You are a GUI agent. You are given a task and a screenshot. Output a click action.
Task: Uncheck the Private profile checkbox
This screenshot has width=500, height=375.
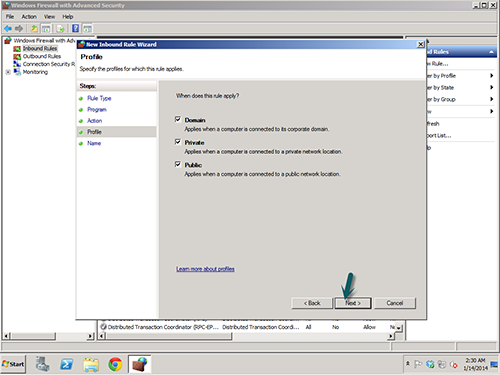(x=178, y=142)
